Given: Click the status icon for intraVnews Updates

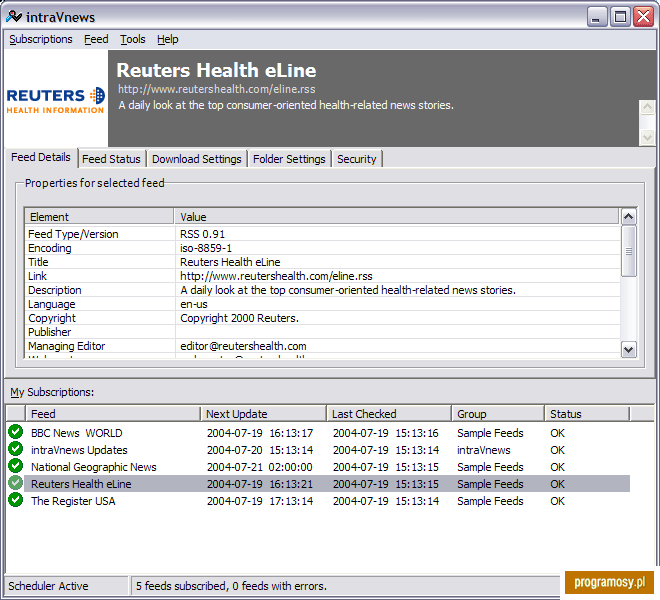Looking at the screenshot, I should click(x=16, y=449).
